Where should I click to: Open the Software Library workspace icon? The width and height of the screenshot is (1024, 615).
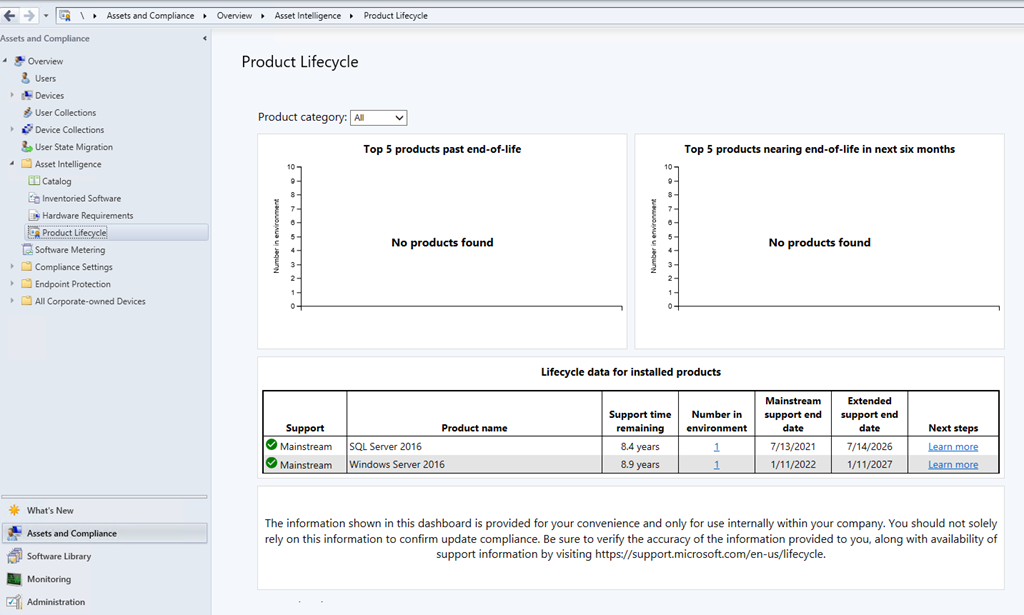14,556
